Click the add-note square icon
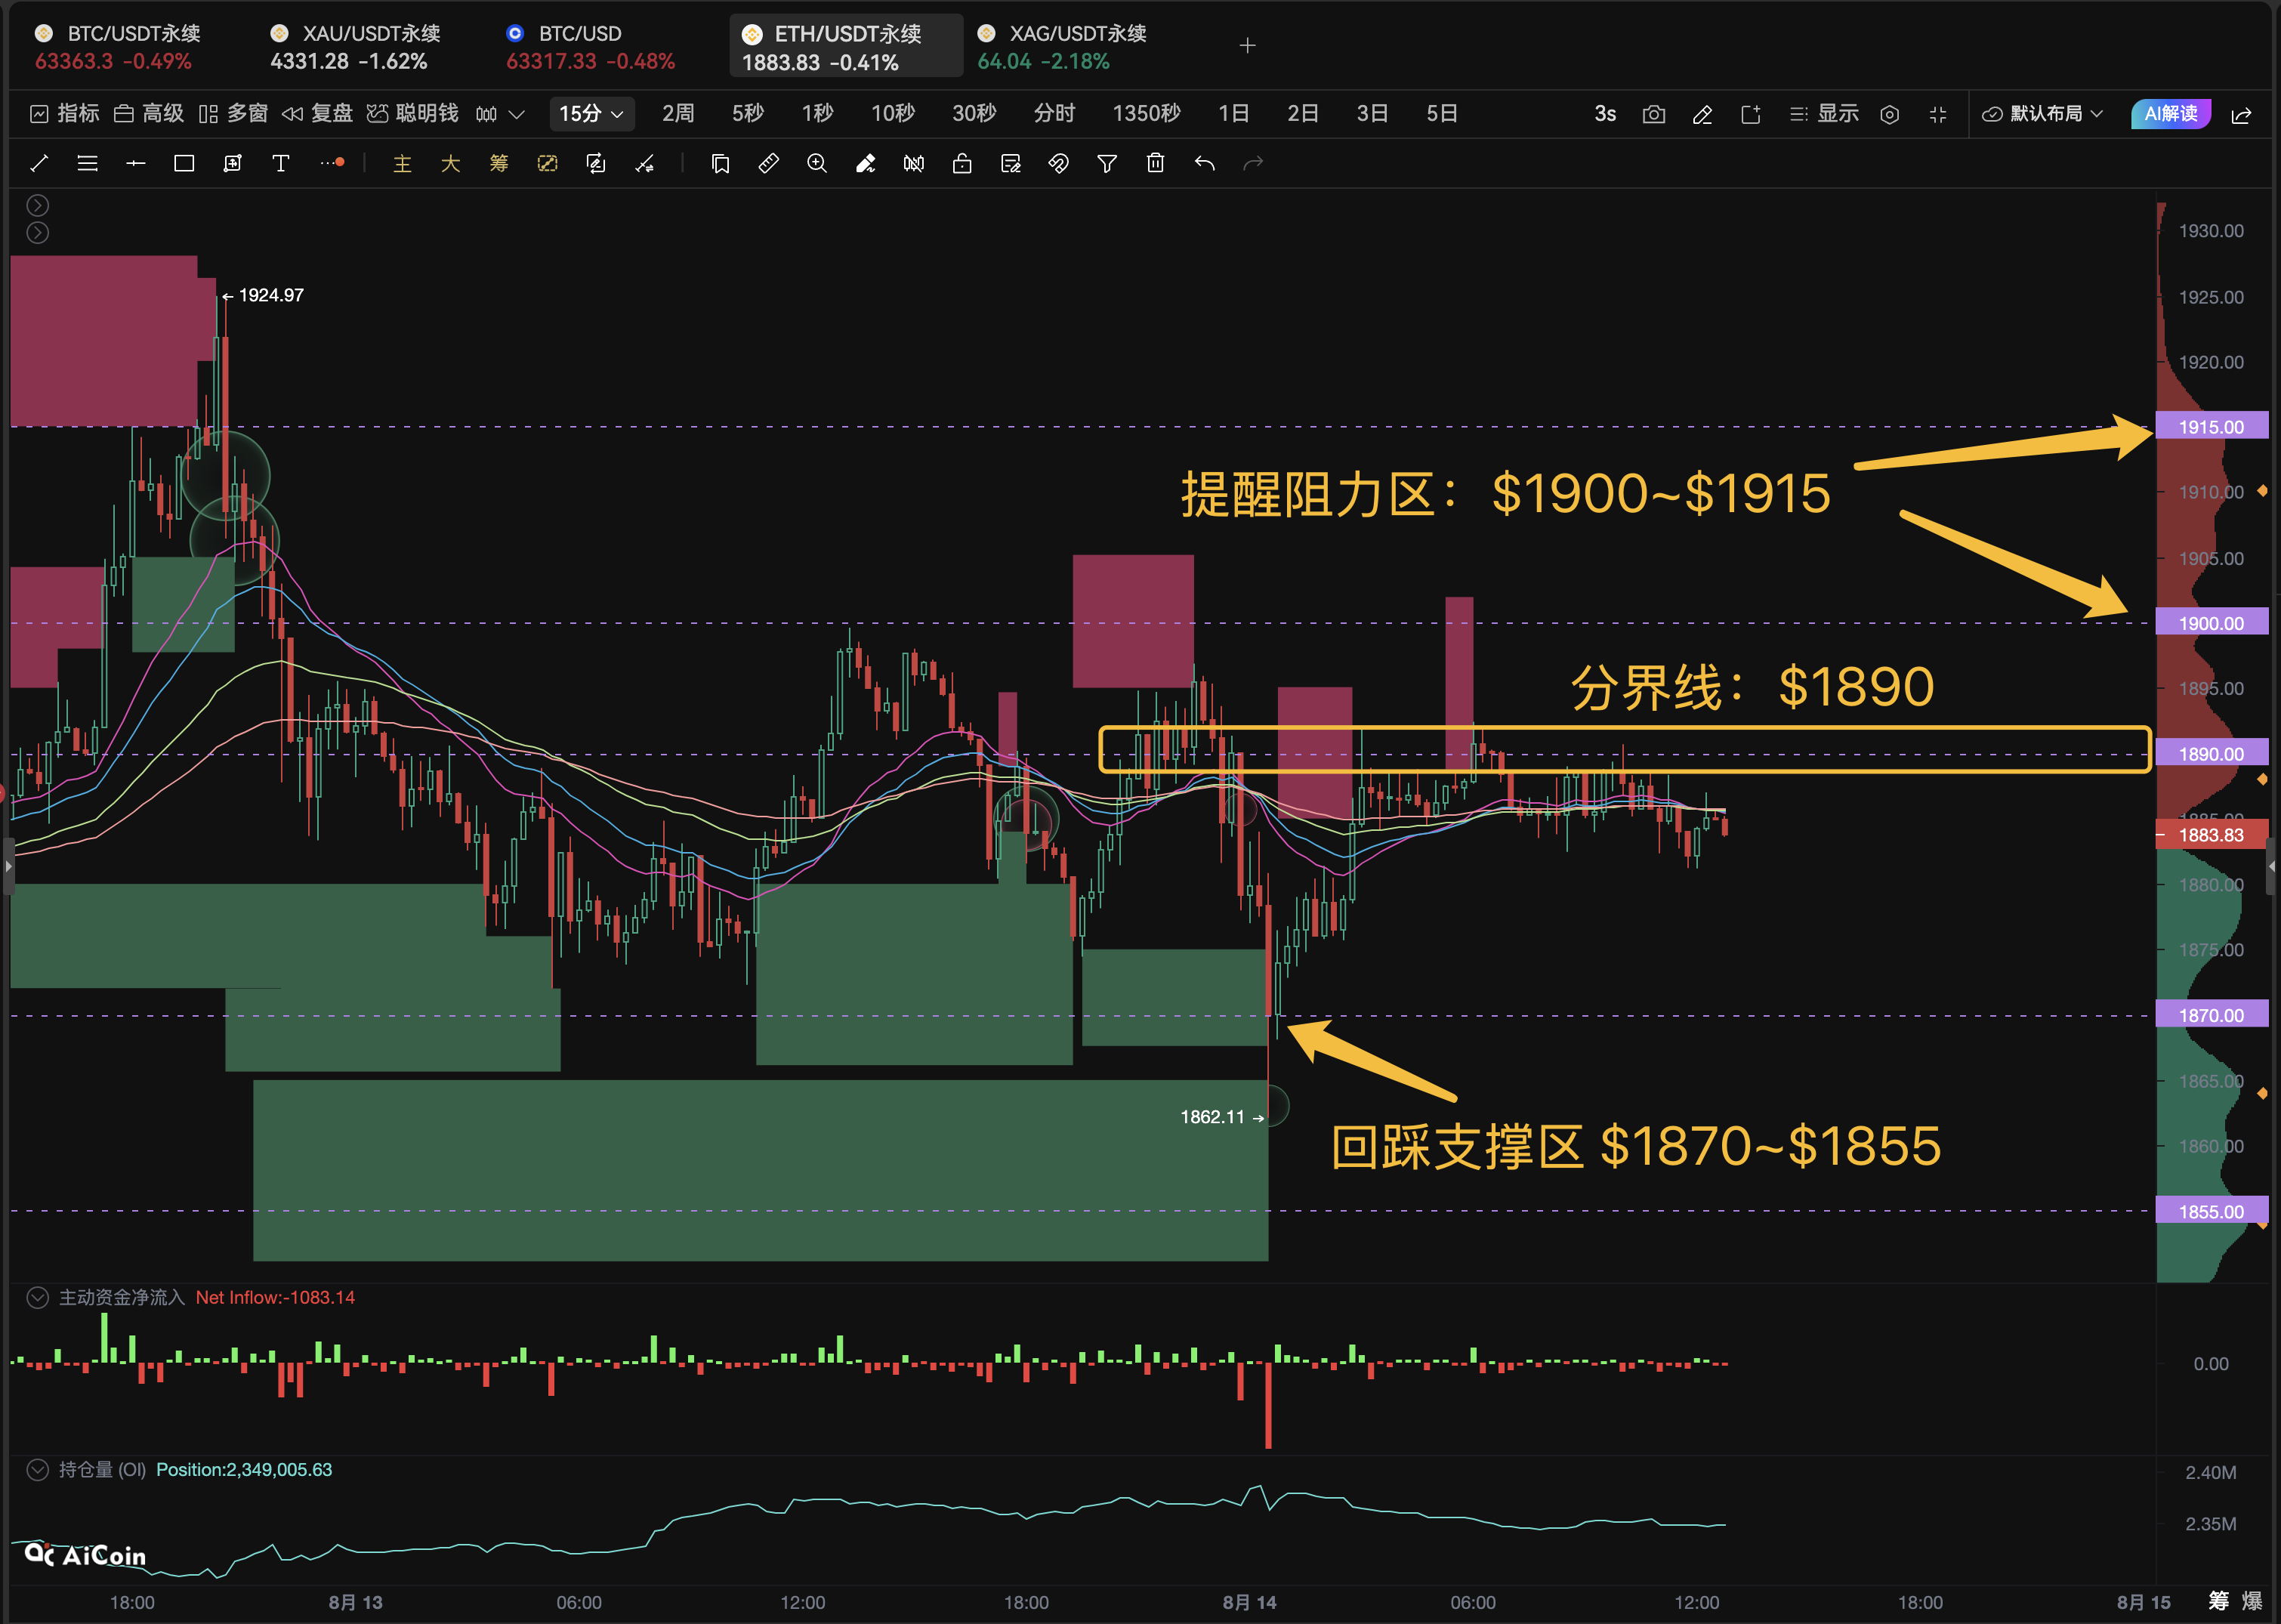This screenshot has width=2281, height=1624. point(1751,114)
